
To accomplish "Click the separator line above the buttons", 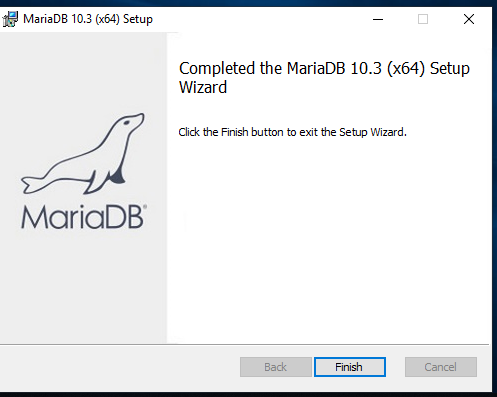I will 244,344.
